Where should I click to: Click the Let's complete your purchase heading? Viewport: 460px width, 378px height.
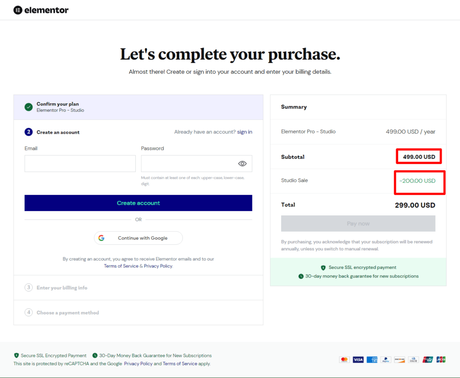[230, 54]
